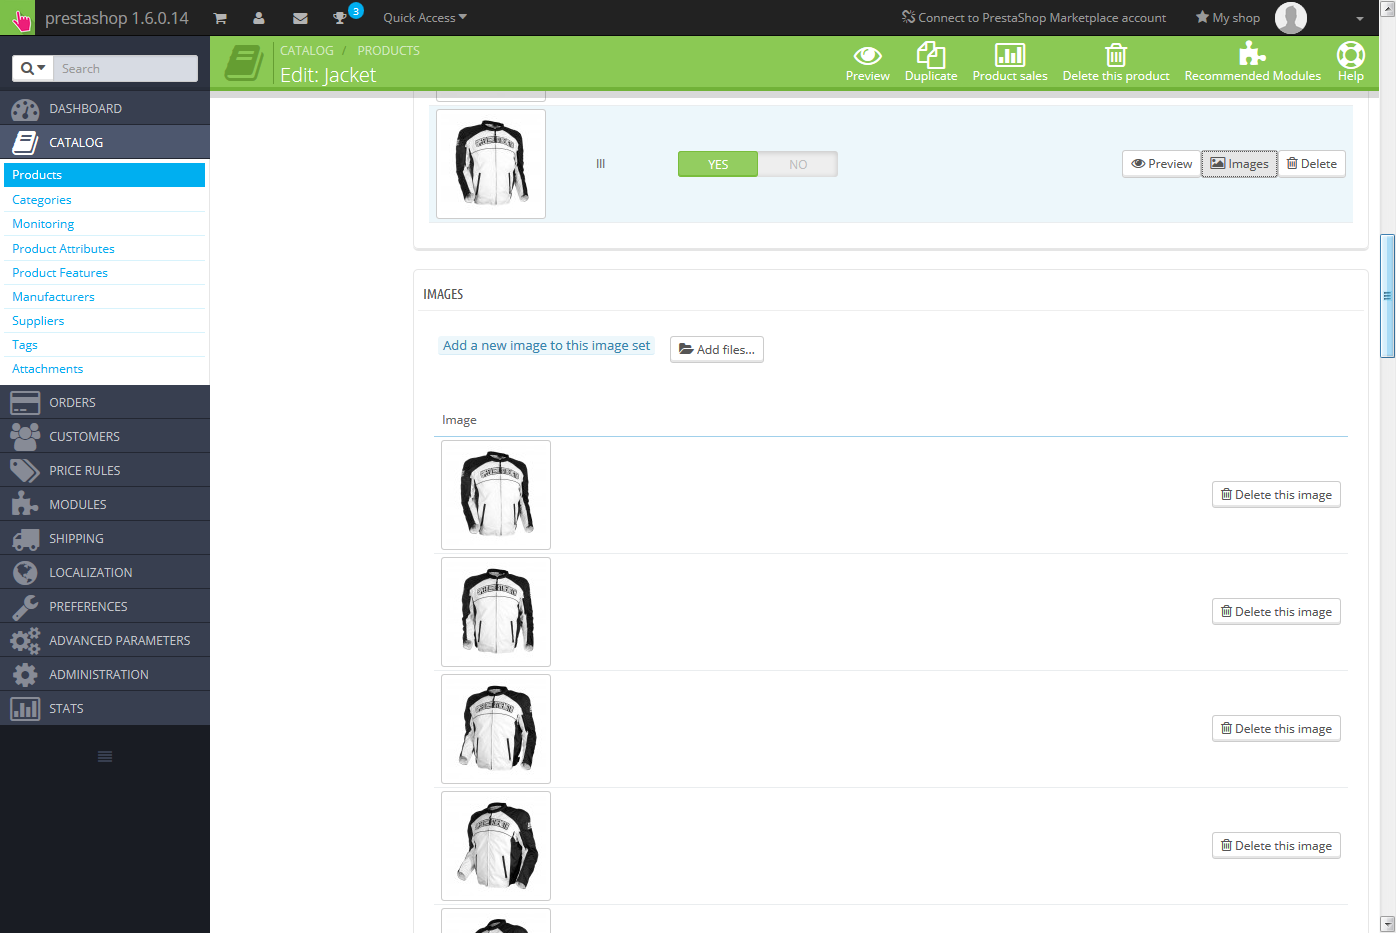Screen dimensions: 1396x933
Task: Click the customers person icon in top bar
Action: pyautogui.click(x=259, y=18)
